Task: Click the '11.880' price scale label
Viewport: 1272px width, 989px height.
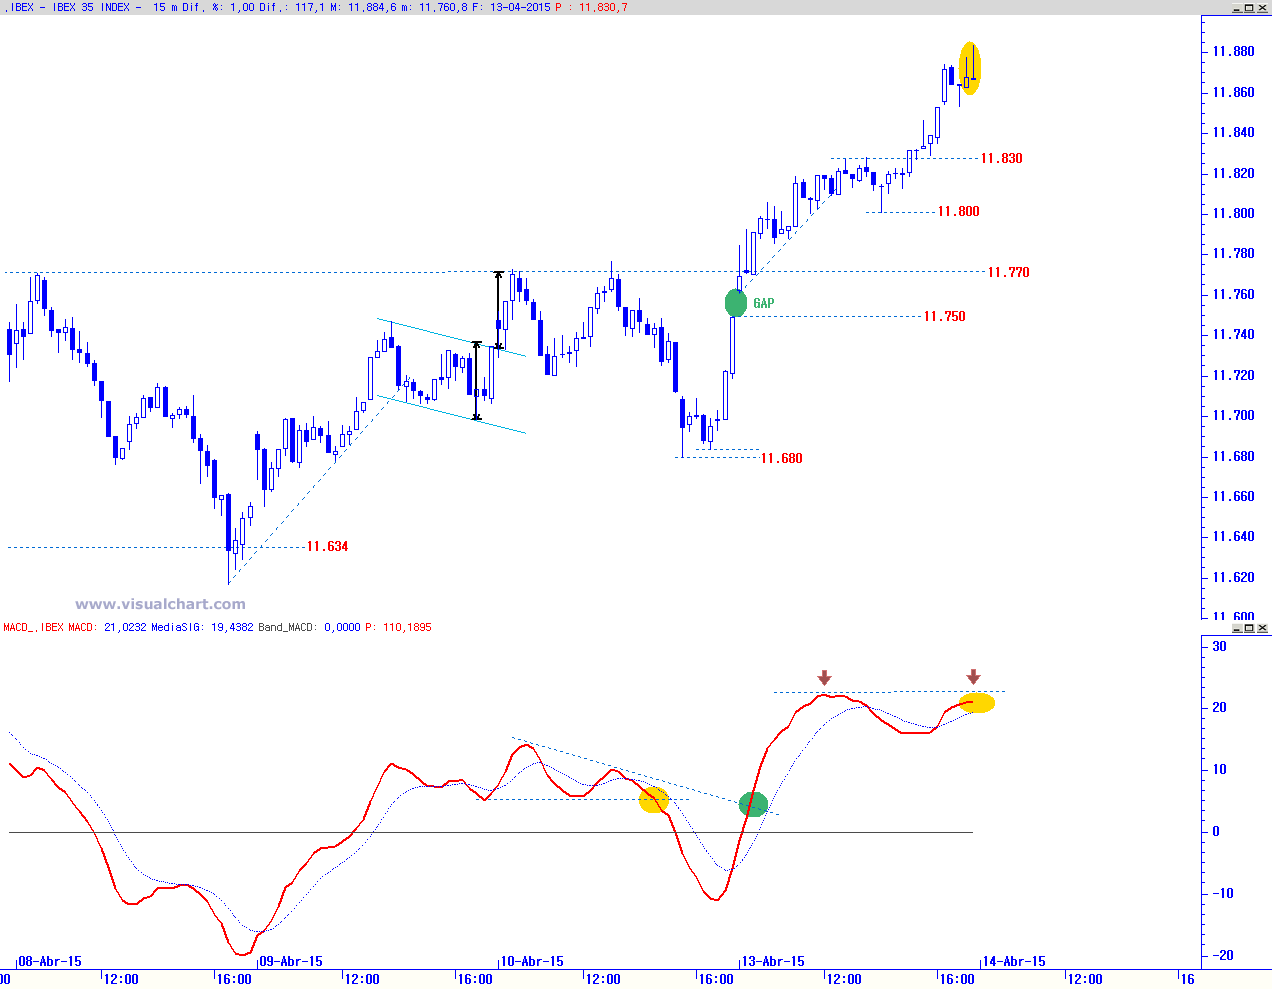Action: [x=1233, y=52]
